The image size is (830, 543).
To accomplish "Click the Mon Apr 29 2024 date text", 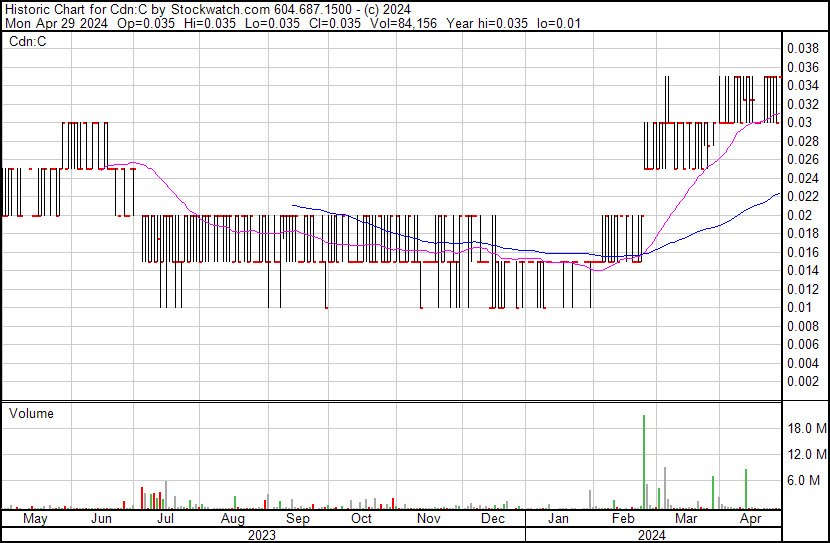I will [48, 23].
